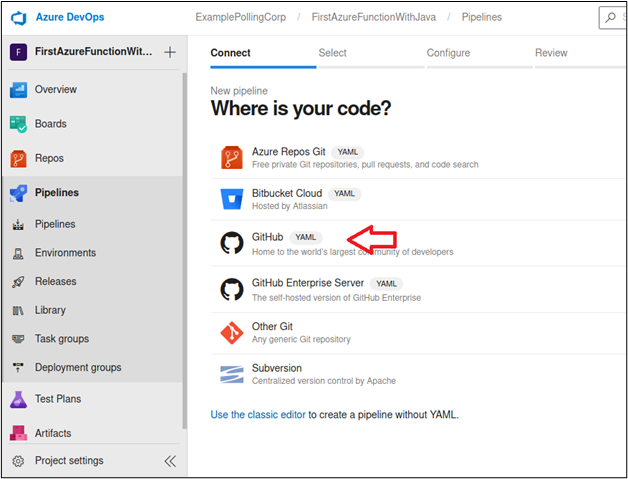Go to Repos sidebar icon
The height and width of the screenshot is (479, 628).
click(x=18, y=159)
